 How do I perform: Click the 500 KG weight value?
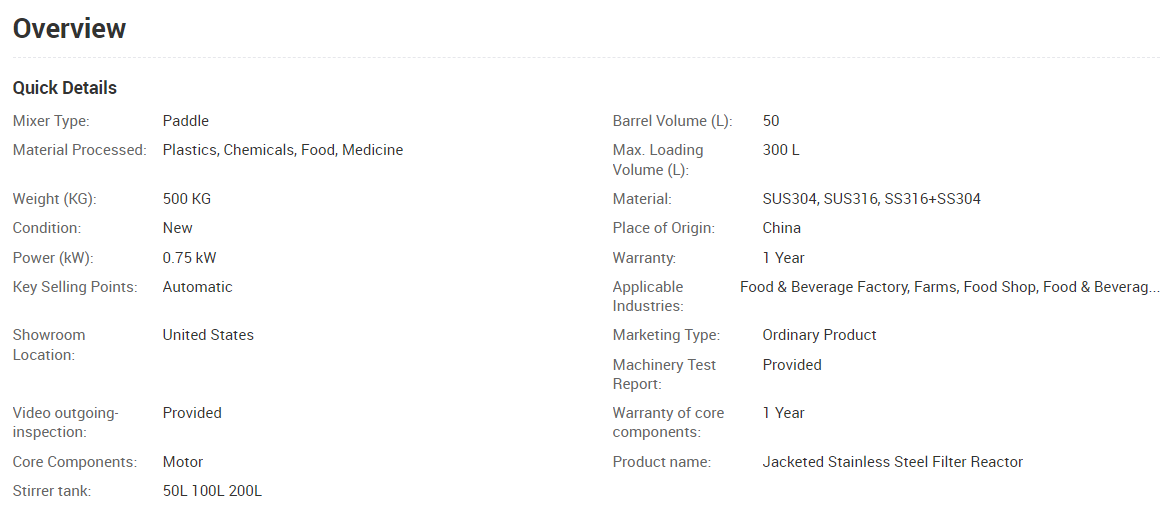click(x=187, y=199)
